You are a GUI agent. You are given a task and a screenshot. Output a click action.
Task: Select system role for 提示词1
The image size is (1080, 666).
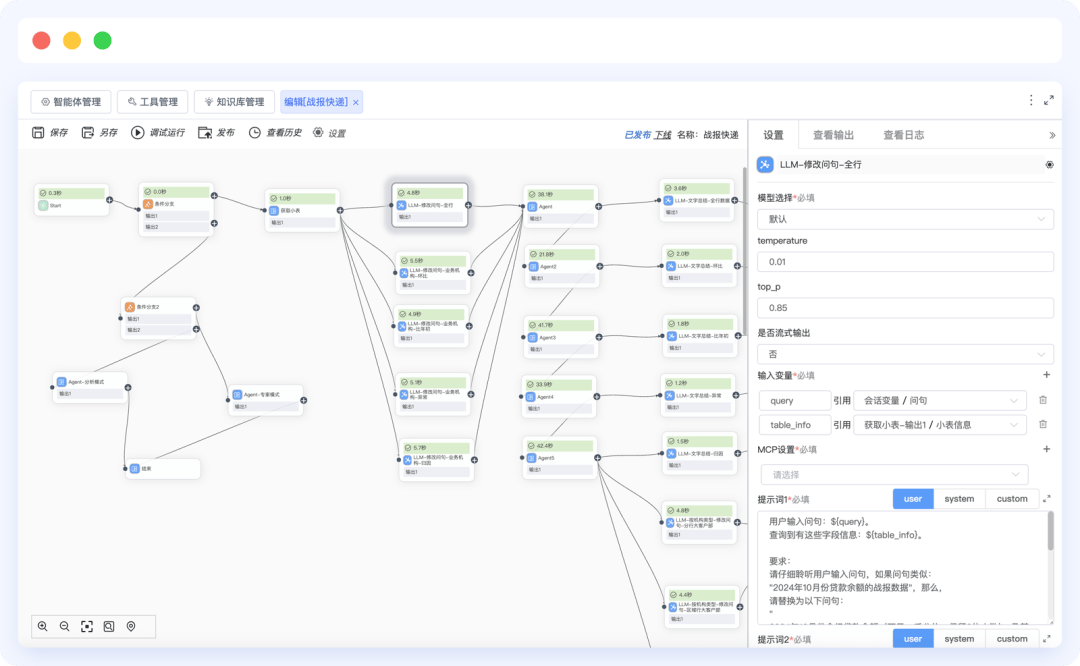pyautogui.click(x=959, y=499)
